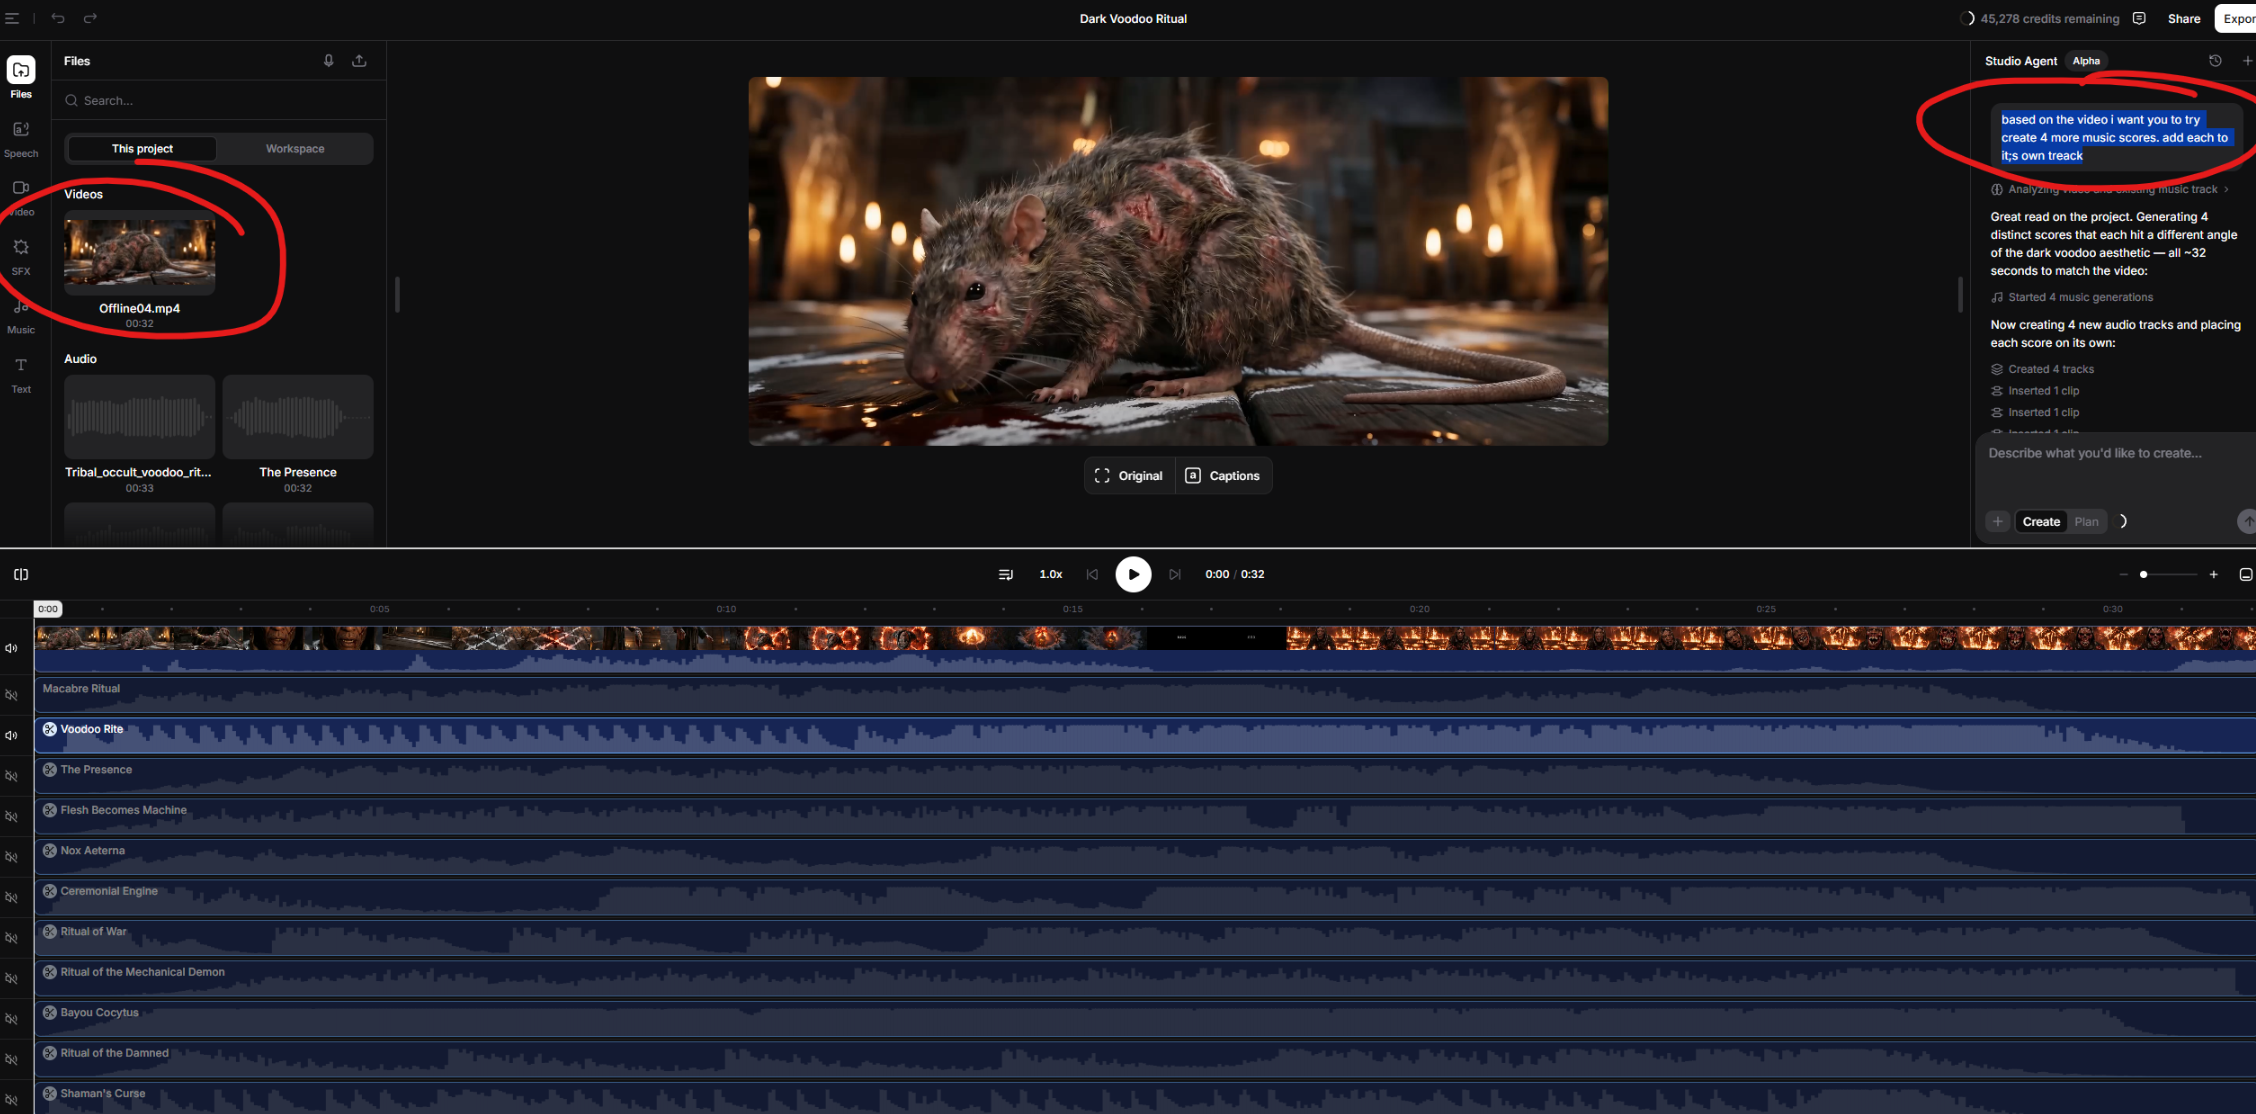Unmute the Ritual of War track

click(x=12, y=938)
